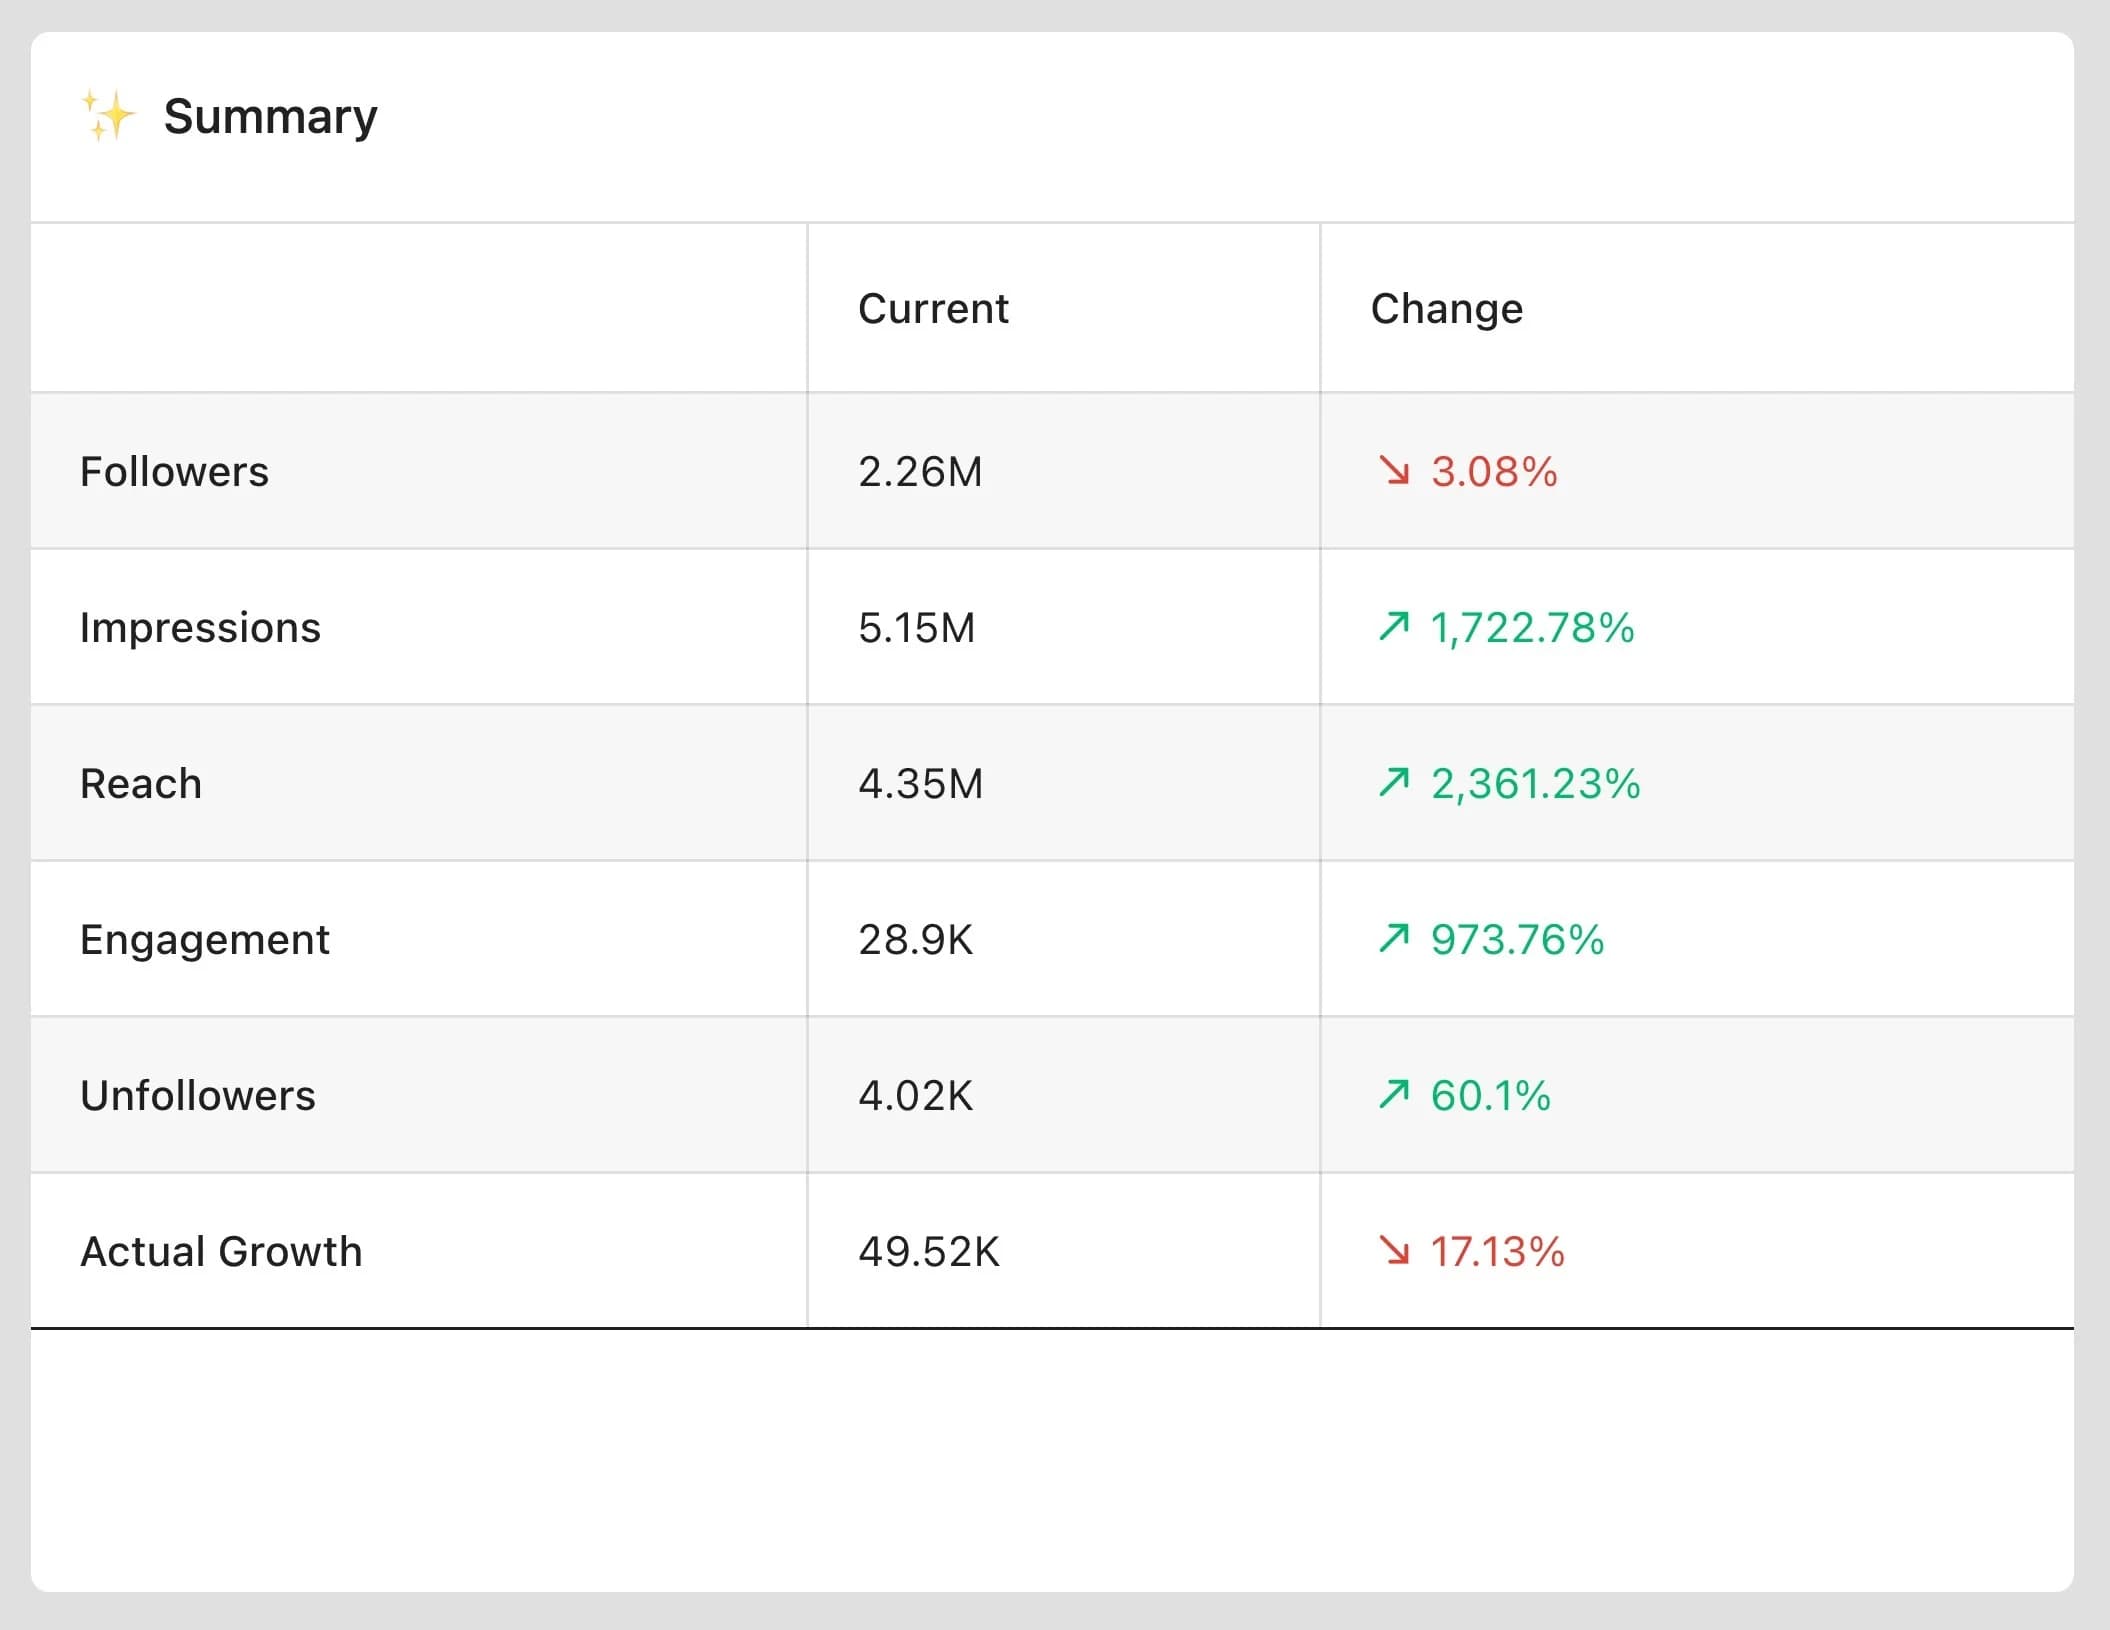Click the Summary heading text
The image size is (2110, 1630).
270,117
